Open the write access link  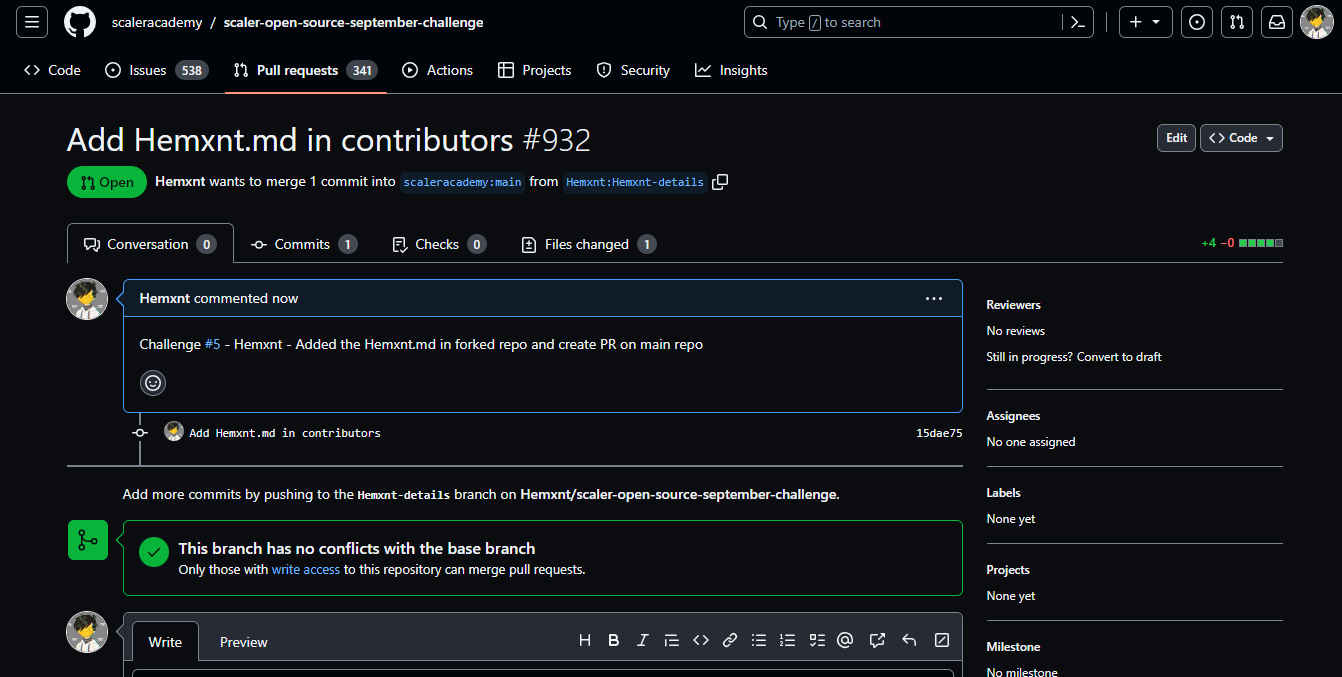[306, 569]
